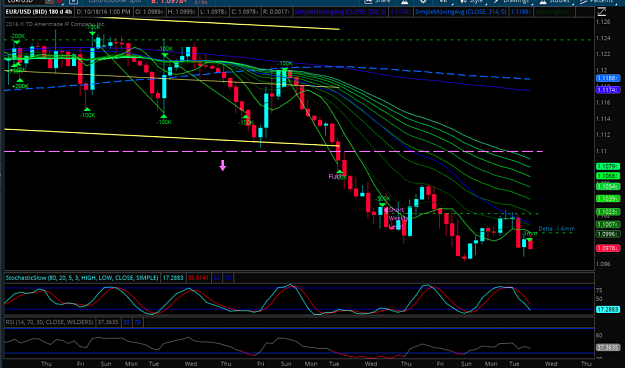
Task: Select the StochasticSlow study title
Action: click(82, 277)
